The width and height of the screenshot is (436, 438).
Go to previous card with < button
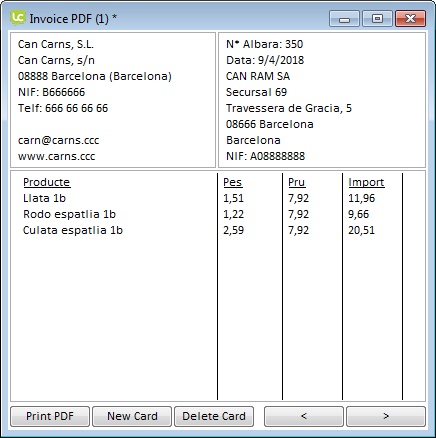(x=304, y=416)
